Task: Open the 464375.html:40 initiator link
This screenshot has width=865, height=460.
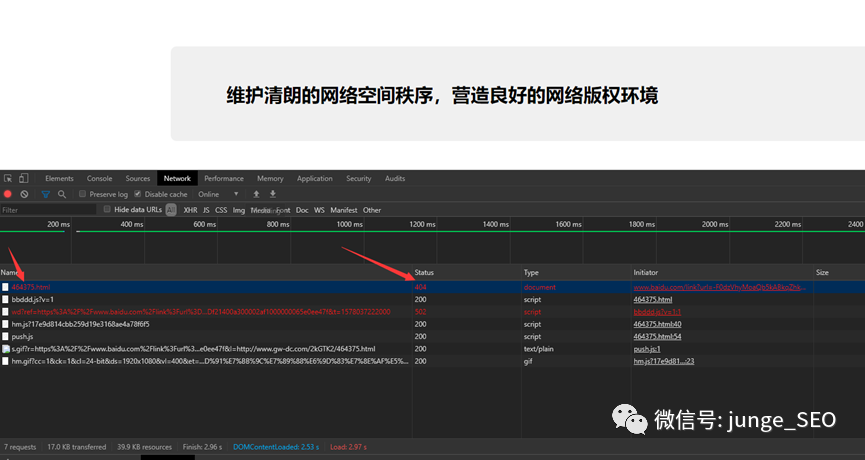Action: 657,324
